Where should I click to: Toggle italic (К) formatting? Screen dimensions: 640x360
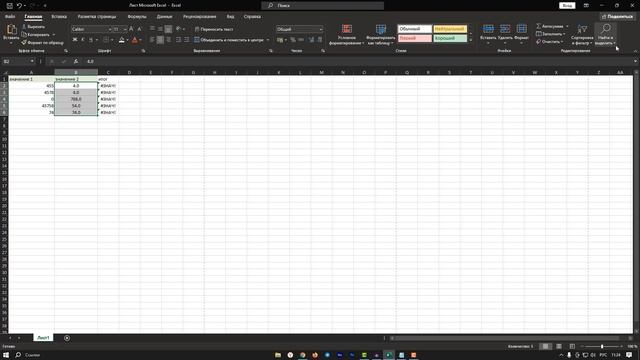83,40
